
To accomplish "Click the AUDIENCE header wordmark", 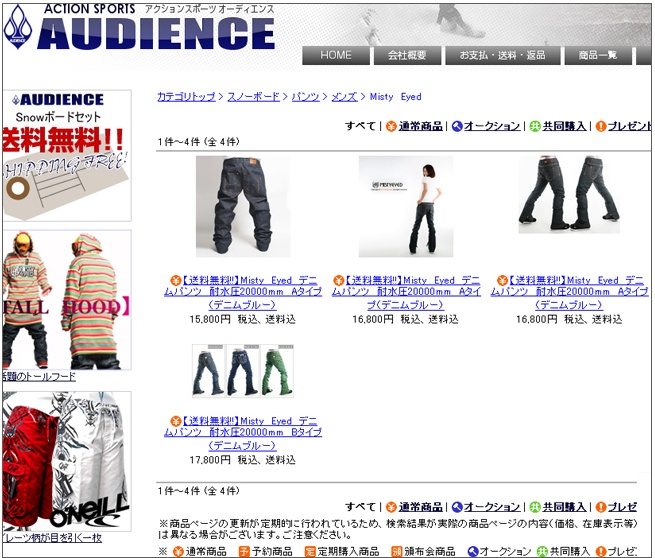I will point(156,33).
